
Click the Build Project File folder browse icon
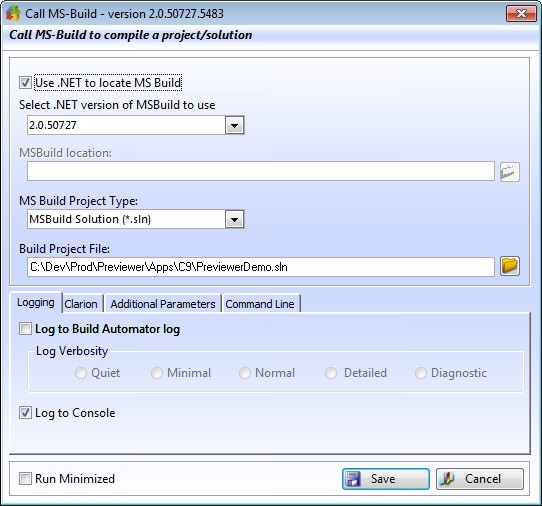[x=510, y=266]
